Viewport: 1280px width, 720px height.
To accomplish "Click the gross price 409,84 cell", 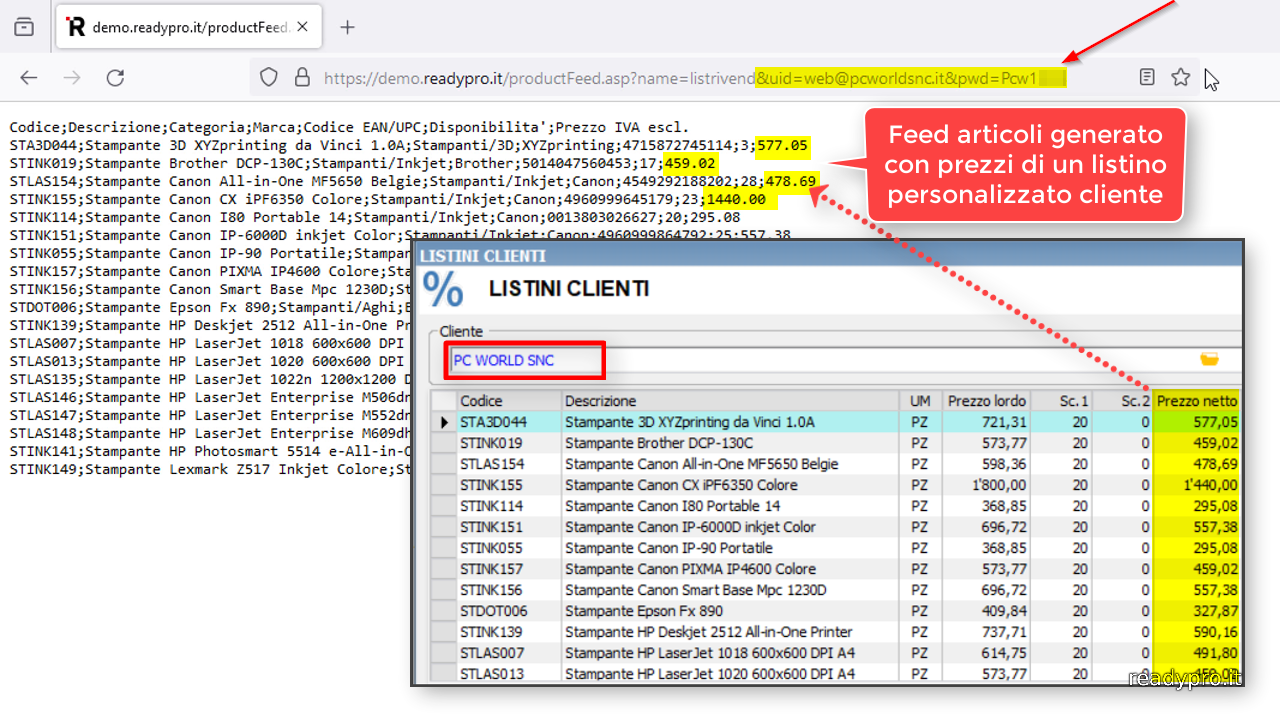I will coord(986,611).
